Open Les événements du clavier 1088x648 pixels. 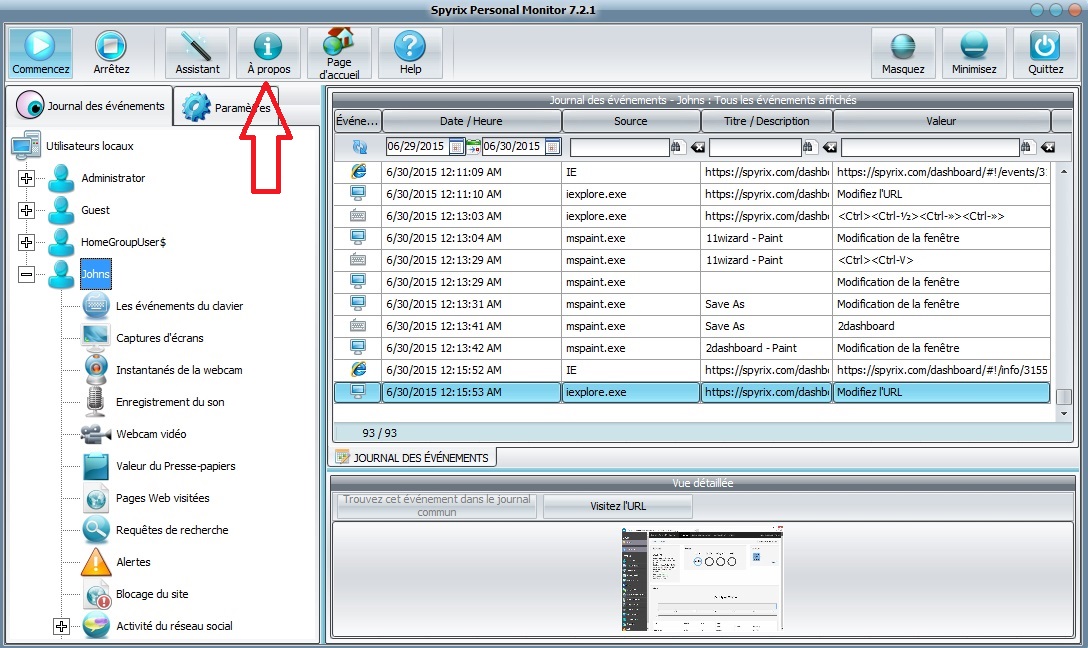click(179, 306)
